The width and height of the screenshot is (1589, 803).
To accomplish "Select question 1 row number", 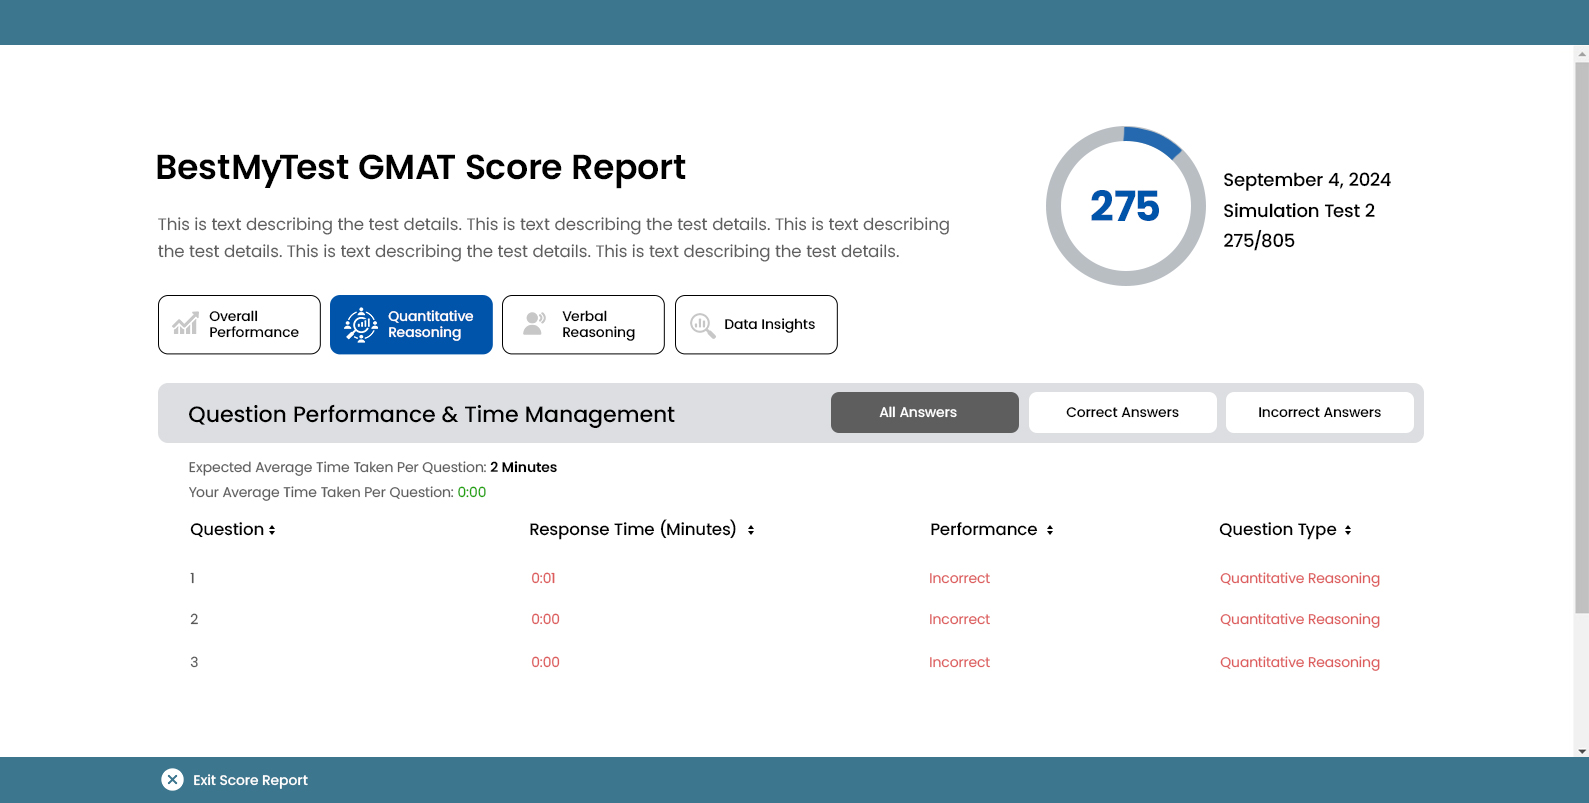I will [192, 578].
